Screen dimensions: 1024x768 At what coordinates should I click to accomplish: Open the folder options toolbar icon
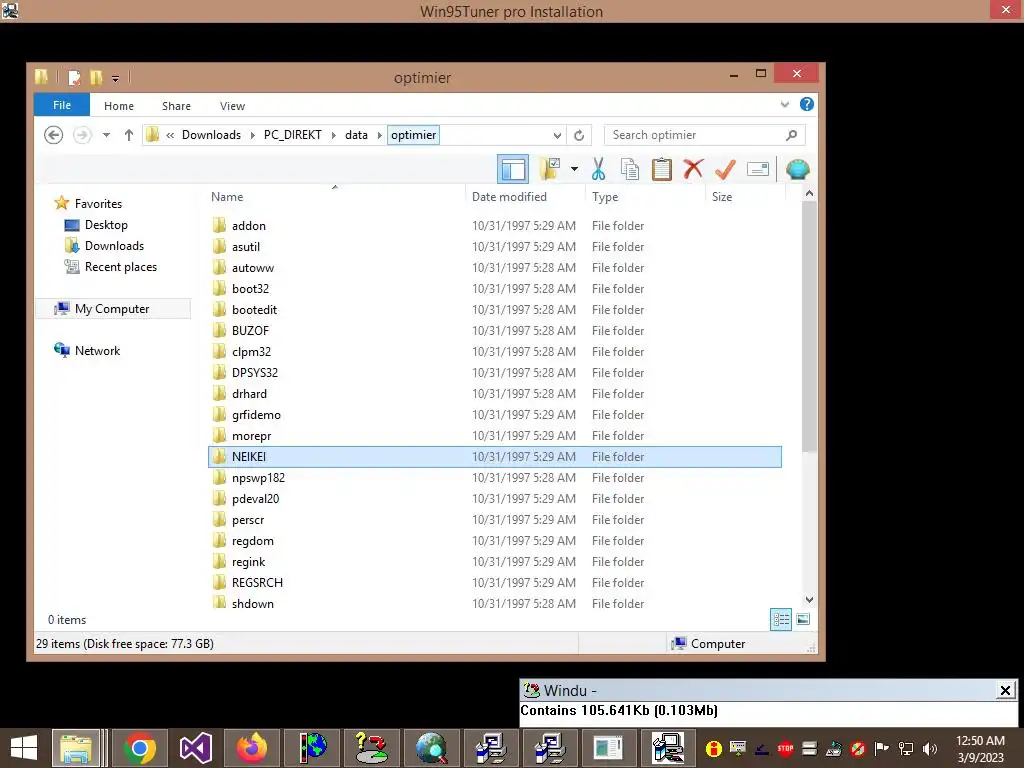550,169
